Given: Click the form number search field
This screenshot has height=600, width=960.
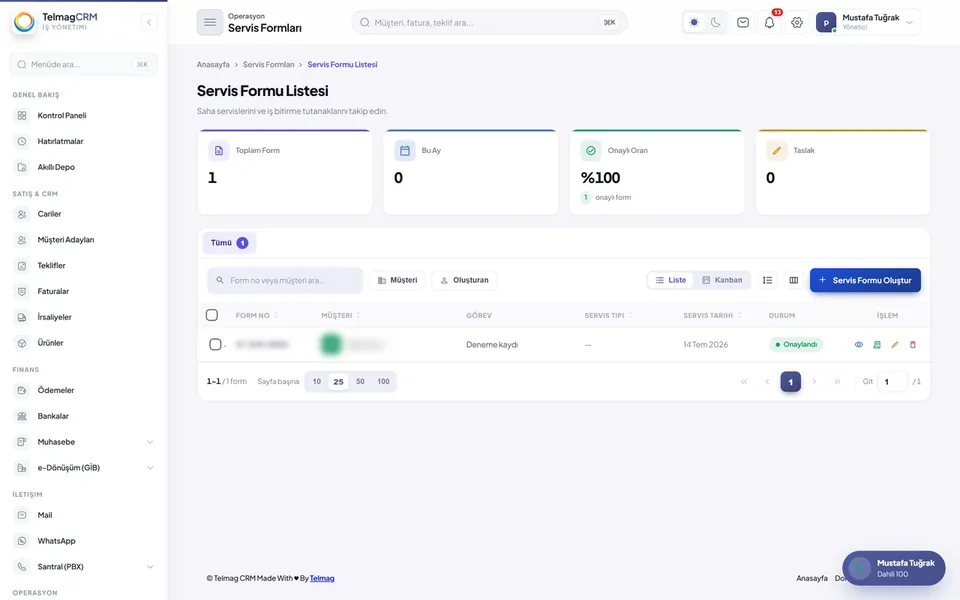Looking at the screenshot, I should coord(285,280).
